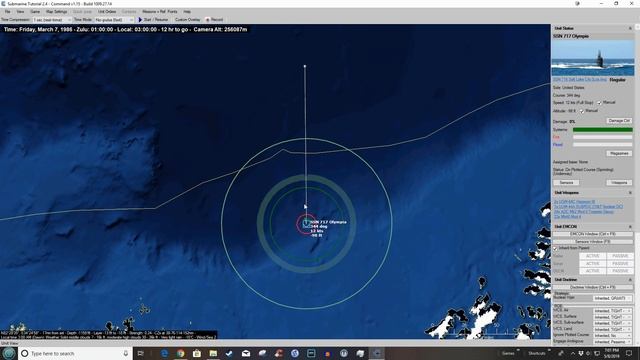Open Microsoft Store from the taskbar
This screenshot has width=640, height=360.
(x=197, y=353)
